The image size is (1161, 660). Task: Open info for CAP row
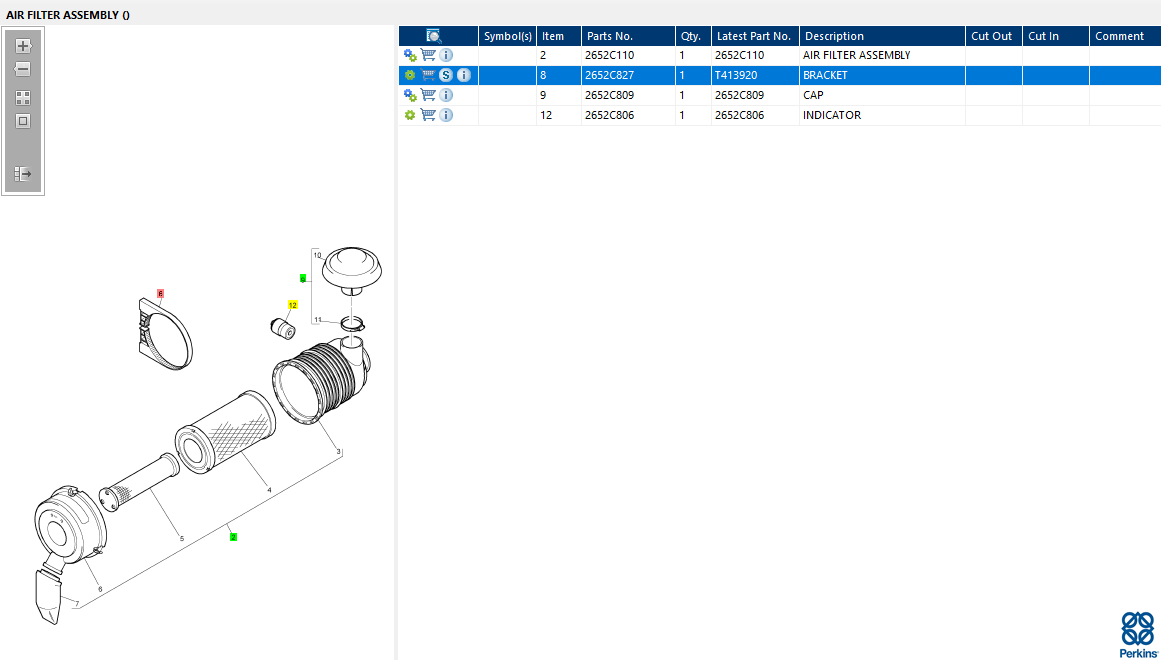pos(446,95)
